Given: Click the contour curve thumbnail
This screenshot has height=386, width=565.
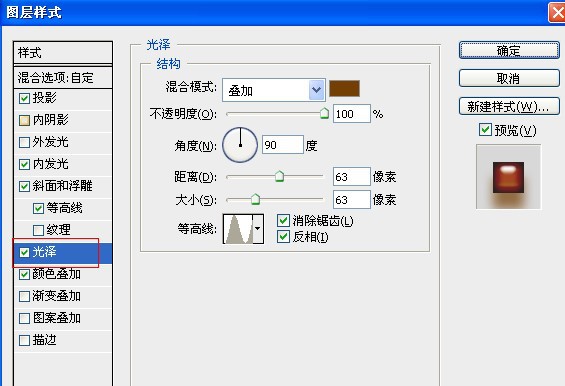Looking at the screenshot, I should click(238, 229).
